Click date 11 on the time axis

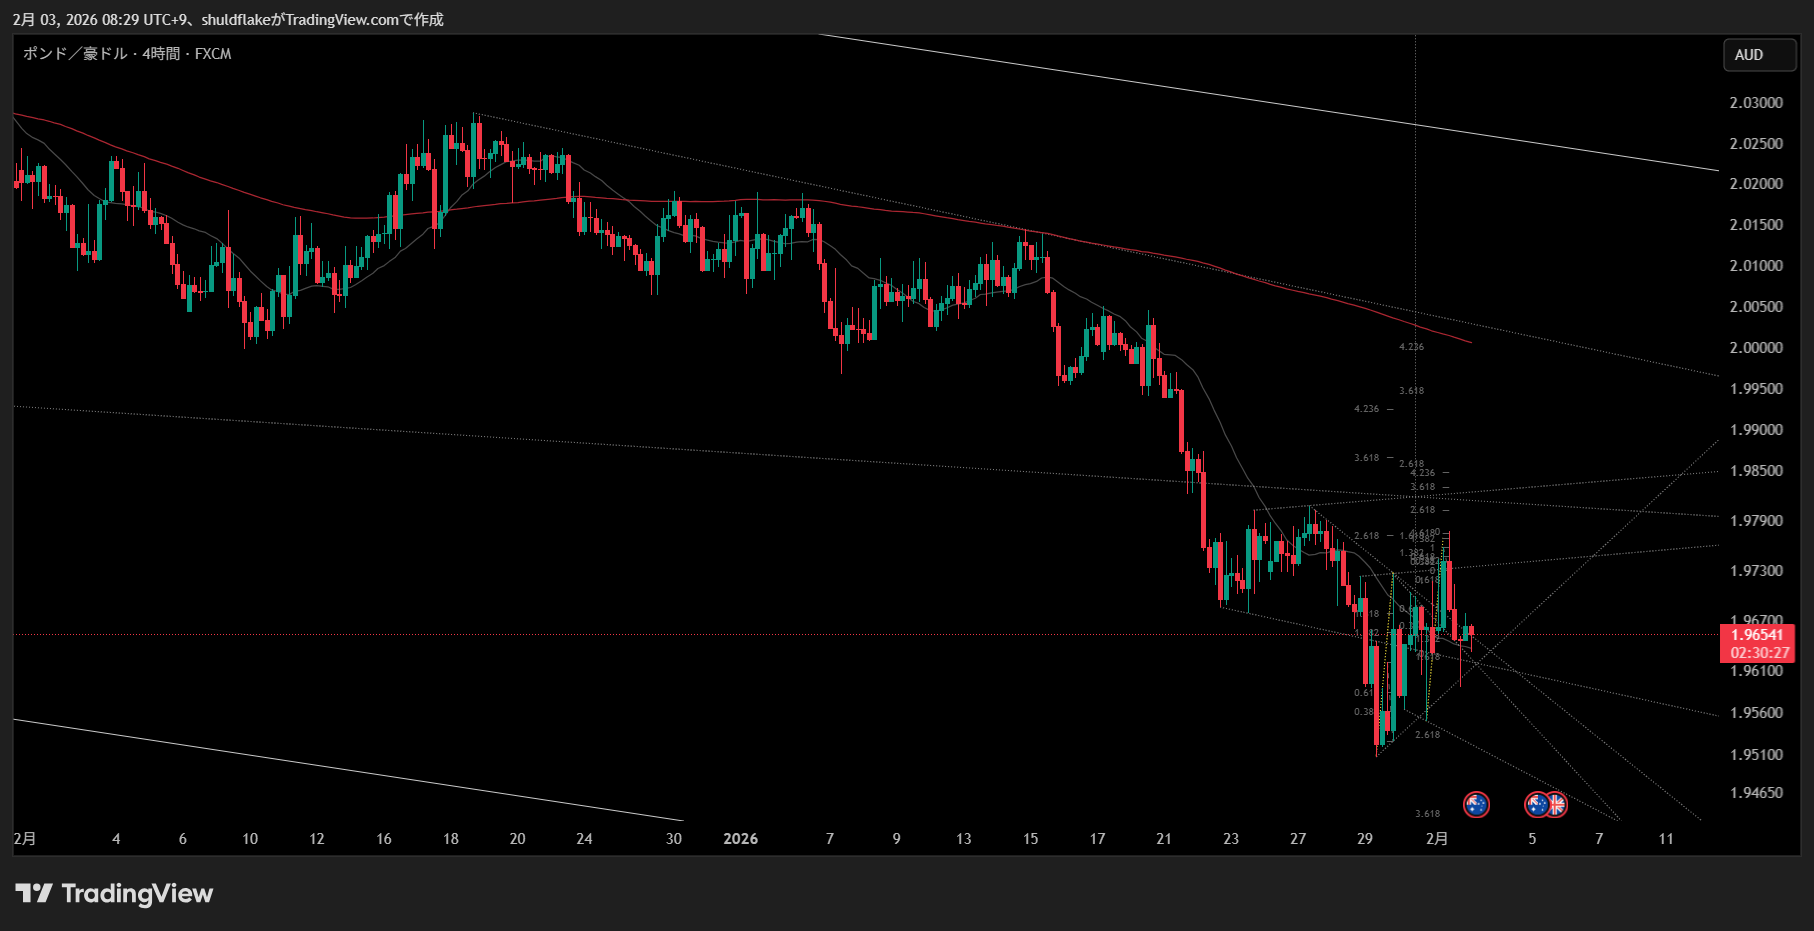click(1666, 839)
